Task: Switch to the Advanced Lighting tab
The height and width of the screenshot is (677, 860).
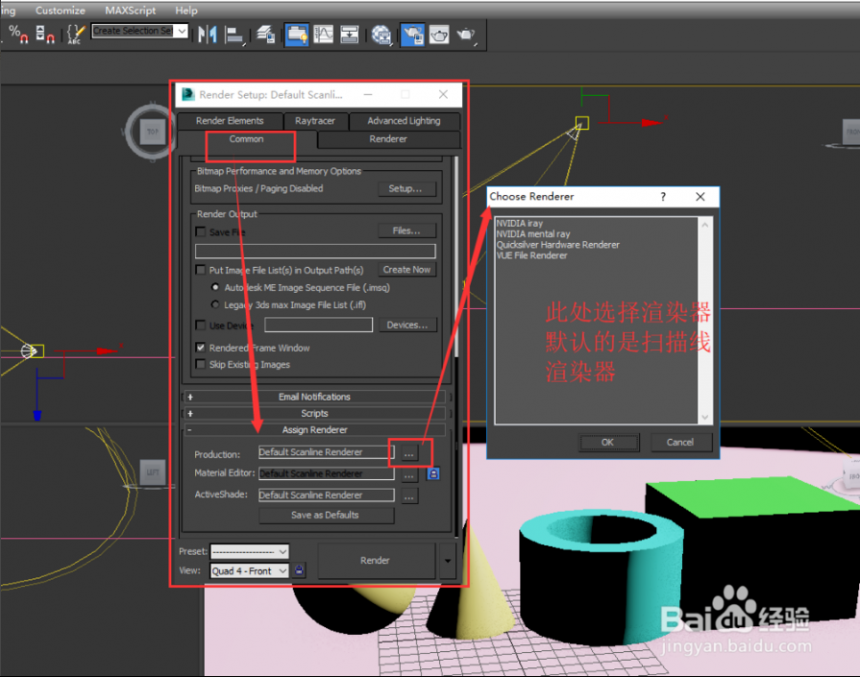Action: 404,121
